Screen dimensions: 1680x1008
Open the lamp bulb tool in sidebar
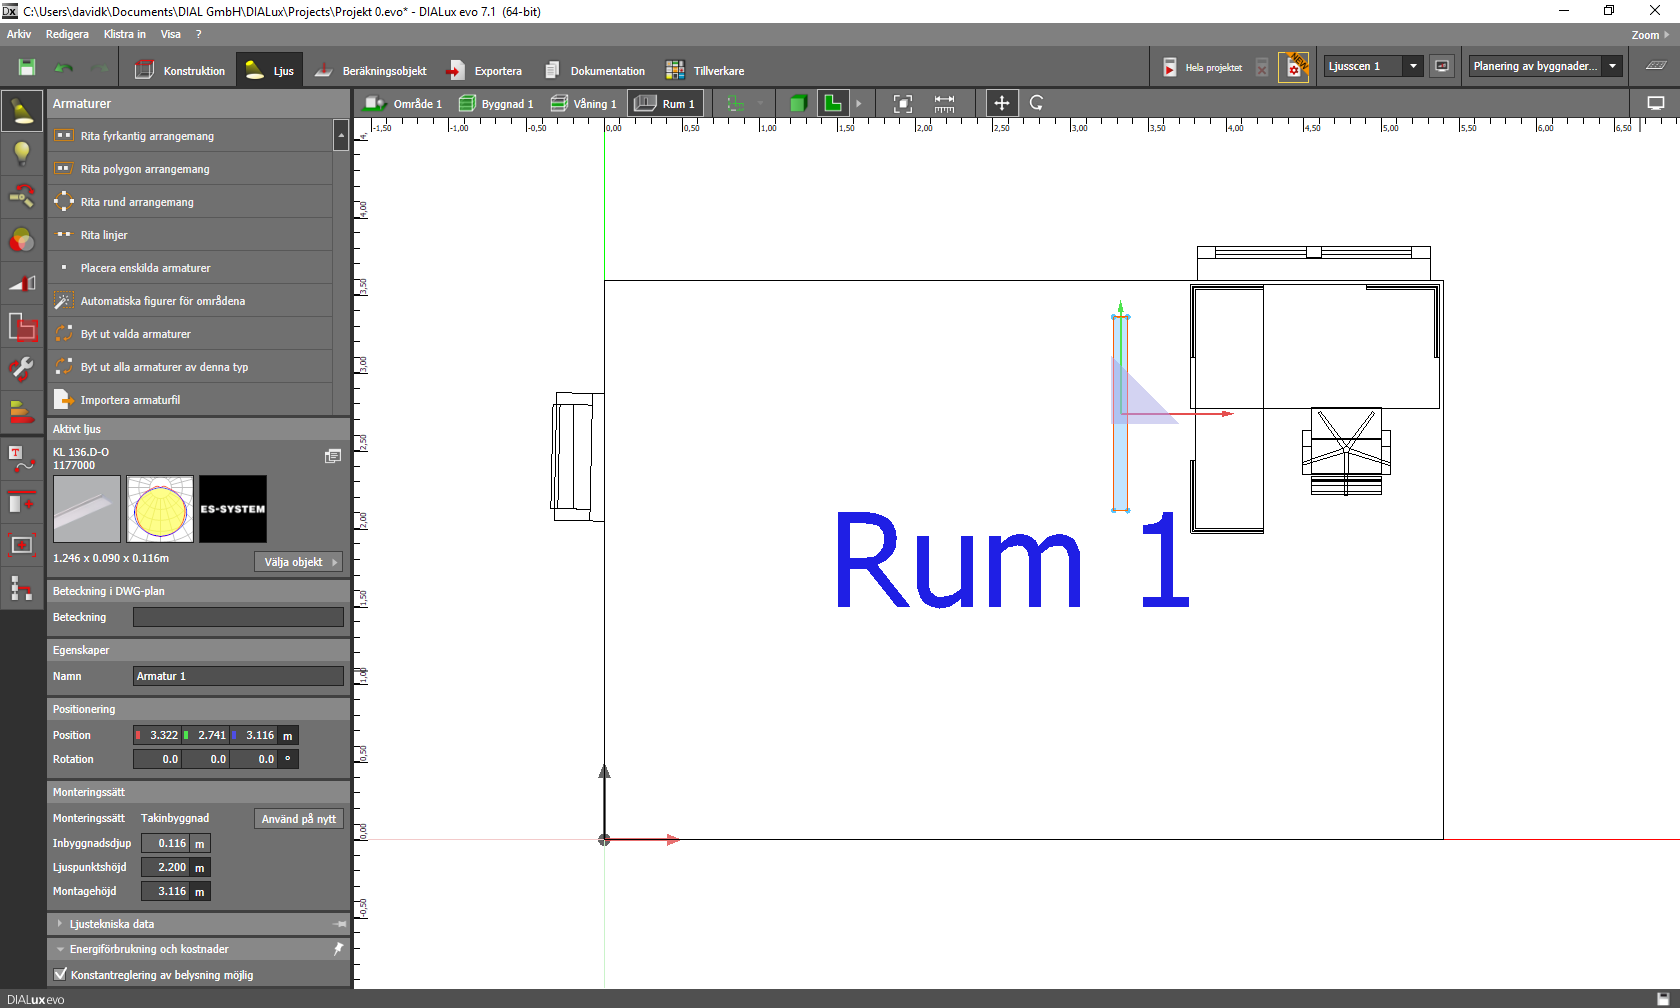click(x=22, y=153)
